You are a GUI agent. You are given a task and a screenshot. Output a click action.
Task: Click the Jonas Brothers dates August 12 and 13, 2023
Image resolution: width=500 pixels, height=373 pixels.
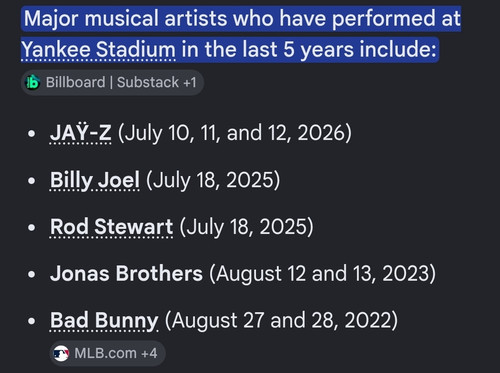(322, 274)
